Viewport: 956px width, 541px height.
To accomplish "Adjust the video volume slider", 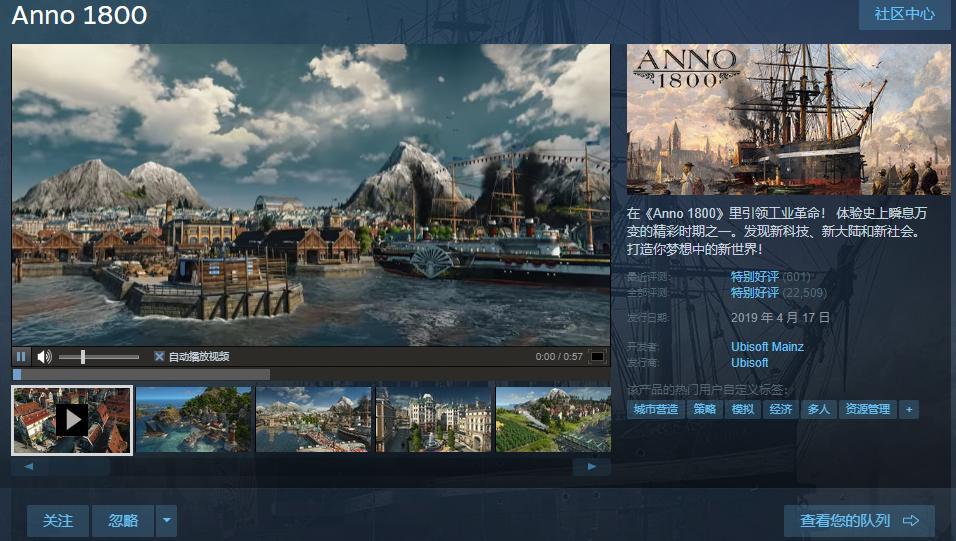I will tap(99, 357).
